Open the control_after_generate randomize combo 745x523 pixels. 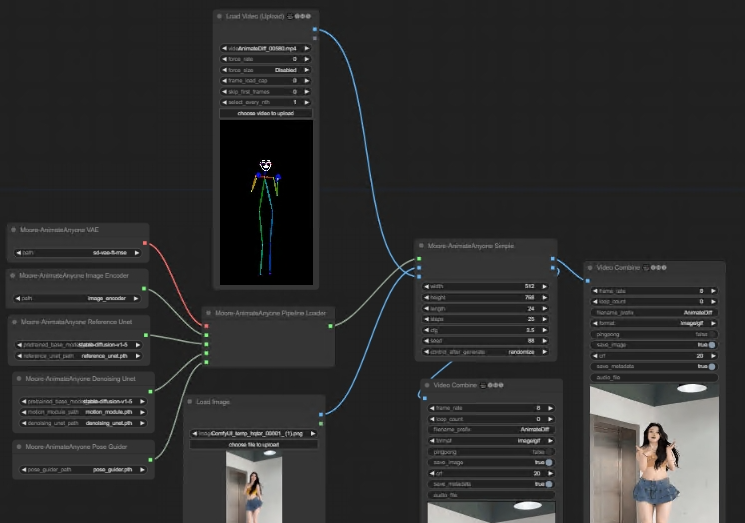pyautogui.click(x=486, y=352)
